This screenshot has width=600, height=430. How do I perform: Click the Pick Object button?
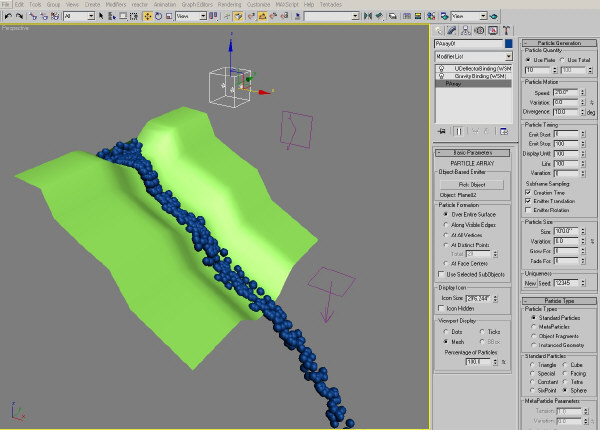(x=472, y=184)
